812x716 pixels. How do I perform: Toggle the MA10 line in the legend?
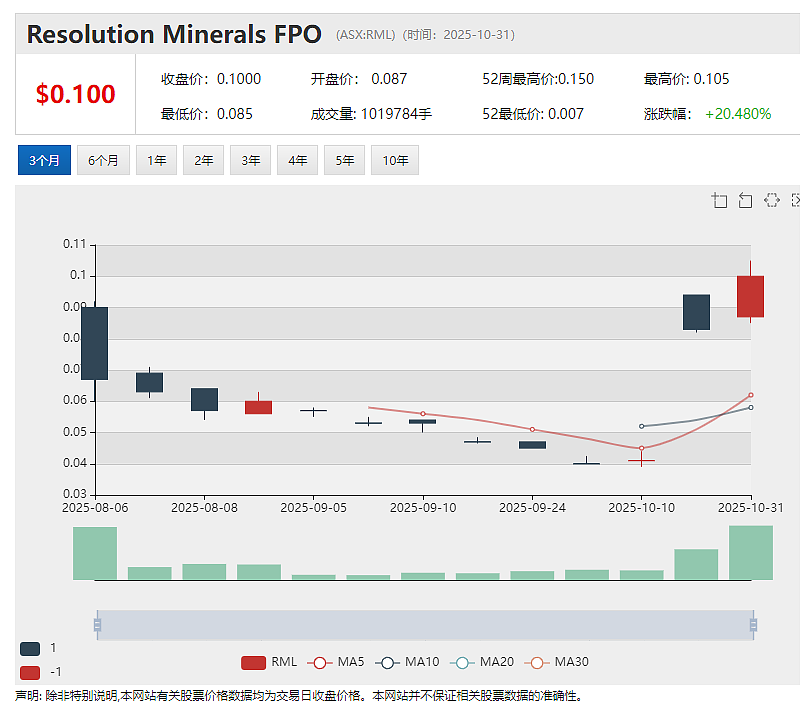(x=407, y=662)
